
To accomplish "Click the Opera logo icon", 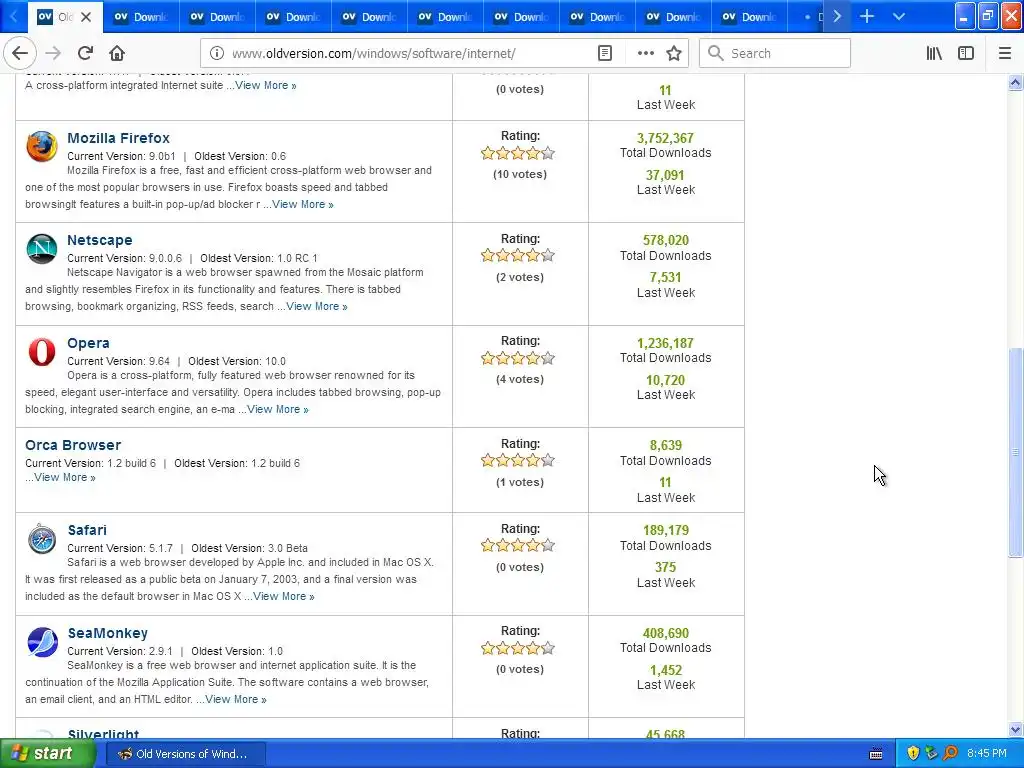I will (x=41, y=351).
